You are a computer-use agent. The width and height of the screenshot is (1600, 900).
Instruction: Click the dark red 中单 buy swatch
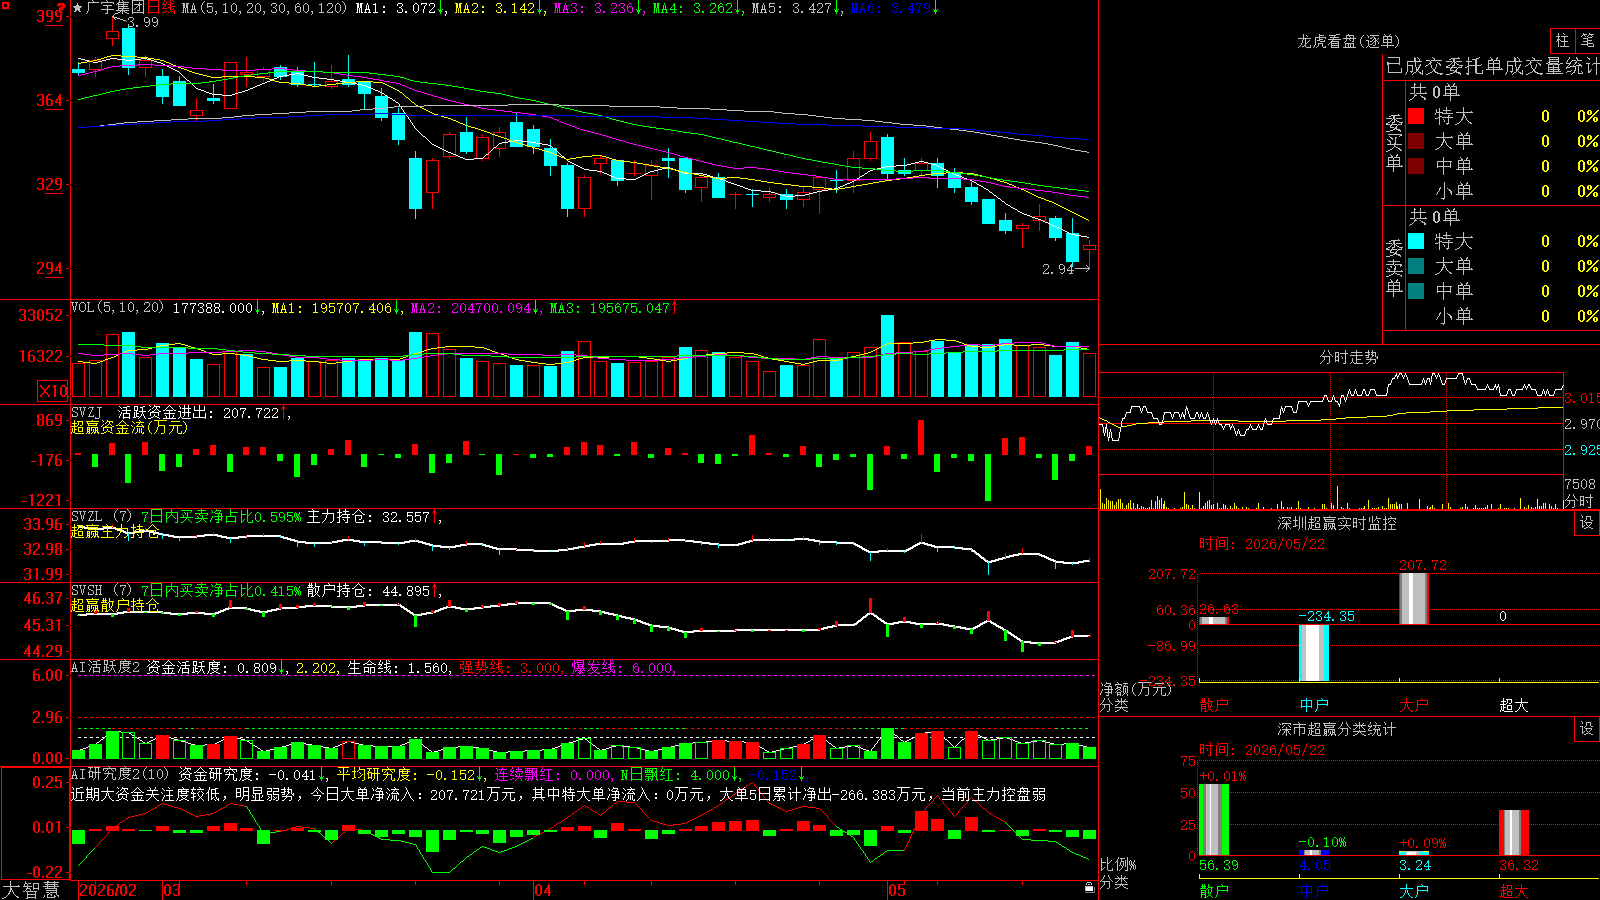click(1416, 166)
